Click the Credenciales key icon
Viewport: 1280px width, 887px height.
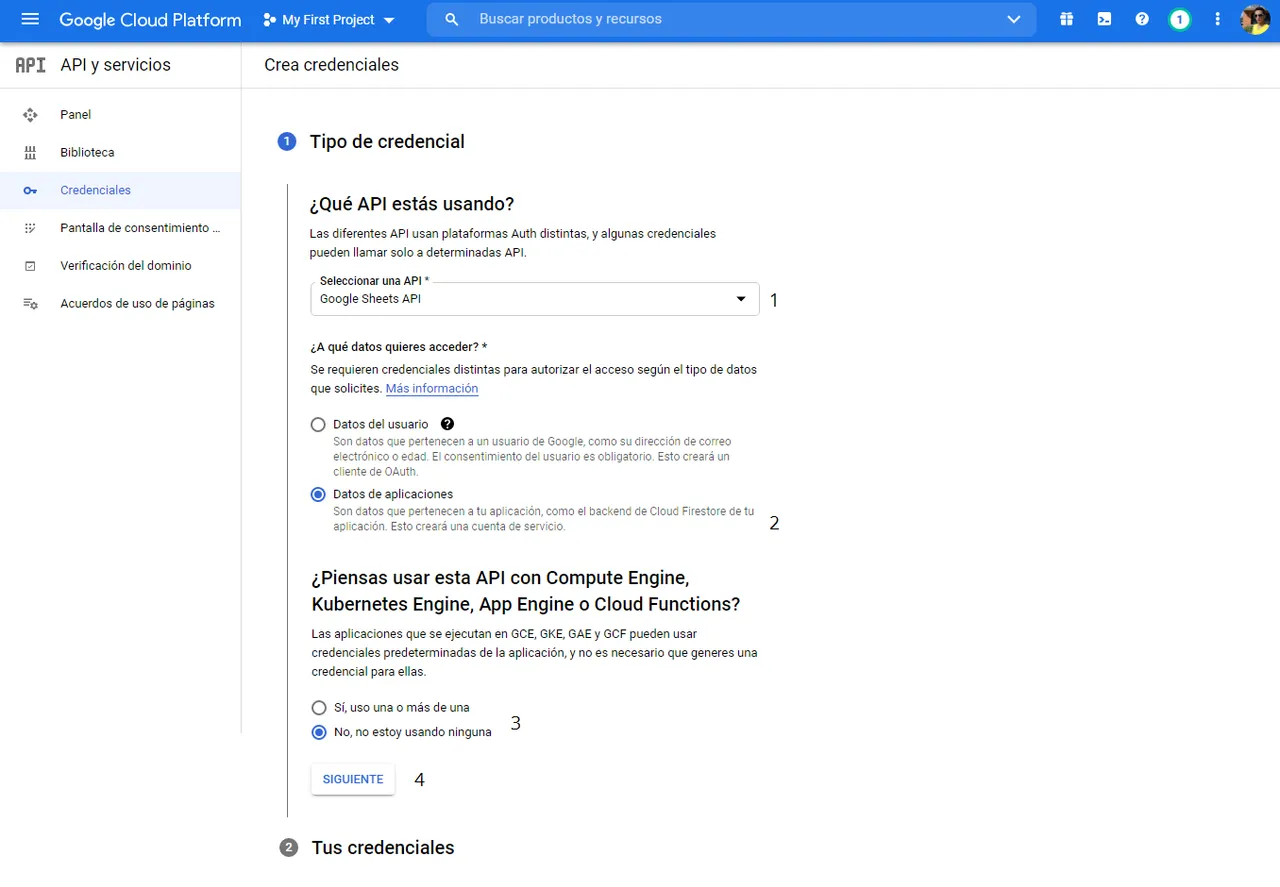(x=30, y=191)
